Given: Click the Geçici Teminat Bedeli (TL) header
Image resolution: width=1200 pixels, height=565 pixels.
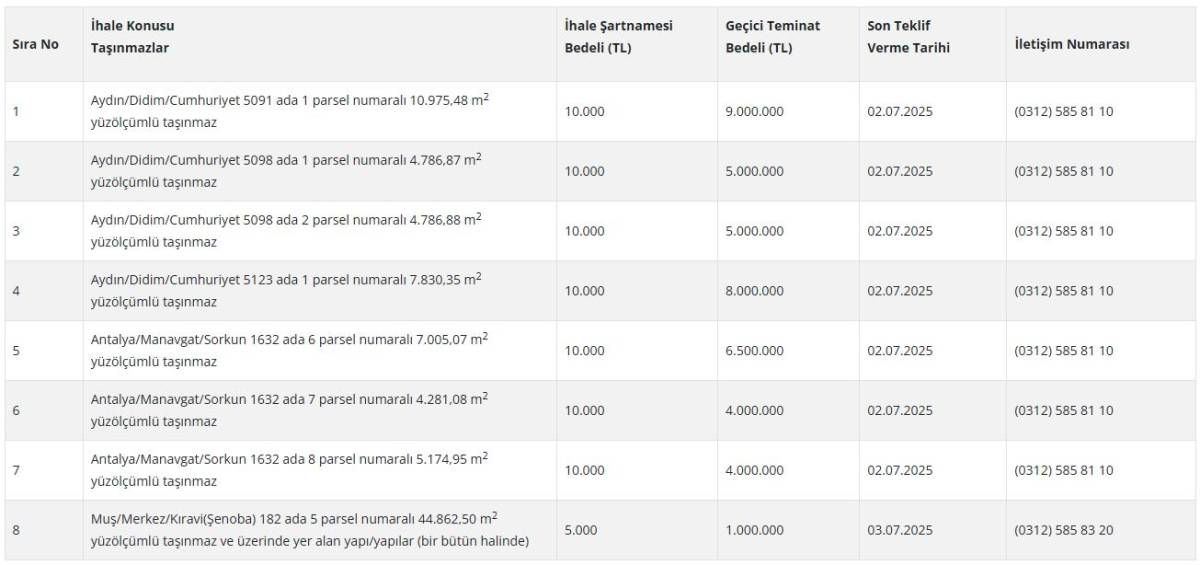Looking at the screenshot, I should click(x=772, y=36).
